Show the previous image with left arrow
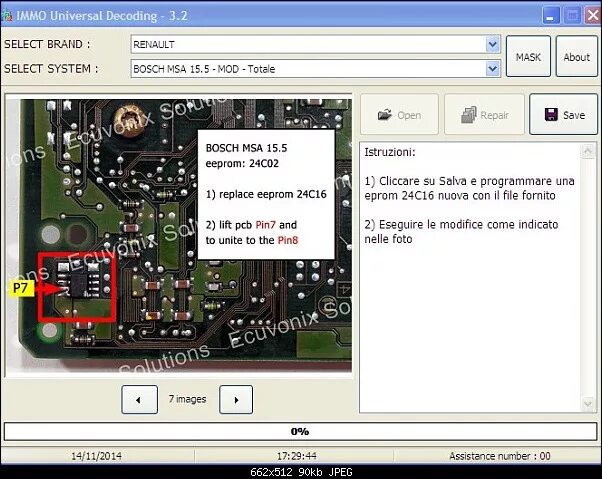 (x=139, y=400)
